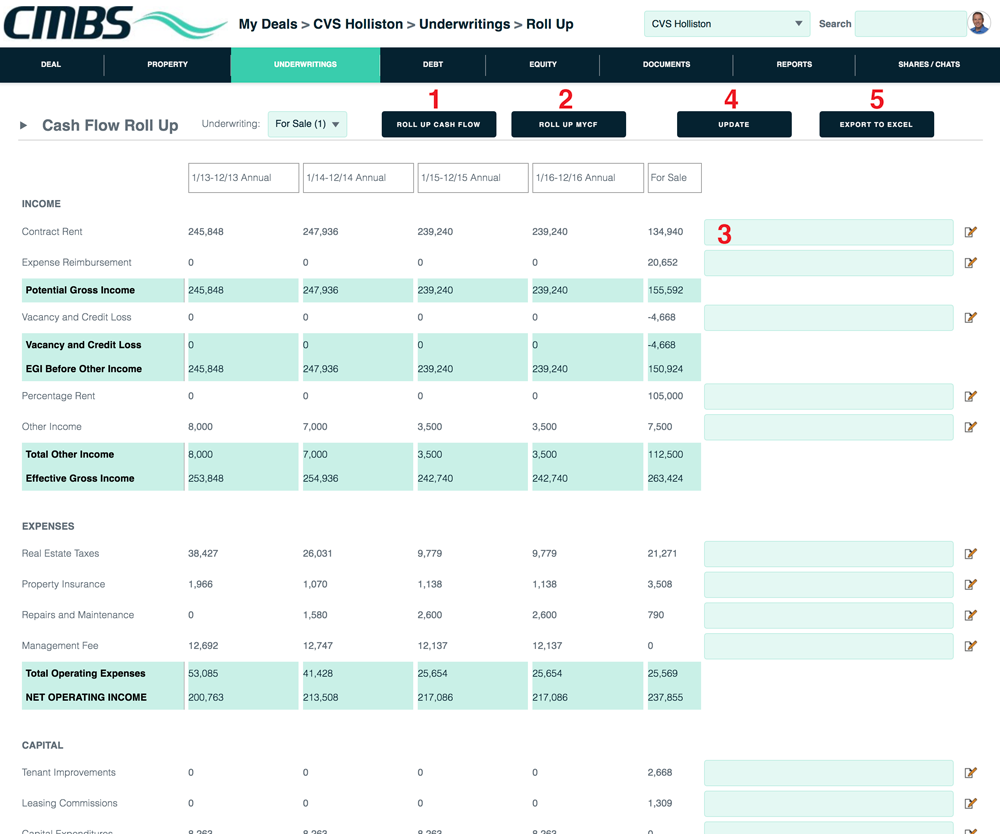Click the Management Fee comment input field

point(828,646)
